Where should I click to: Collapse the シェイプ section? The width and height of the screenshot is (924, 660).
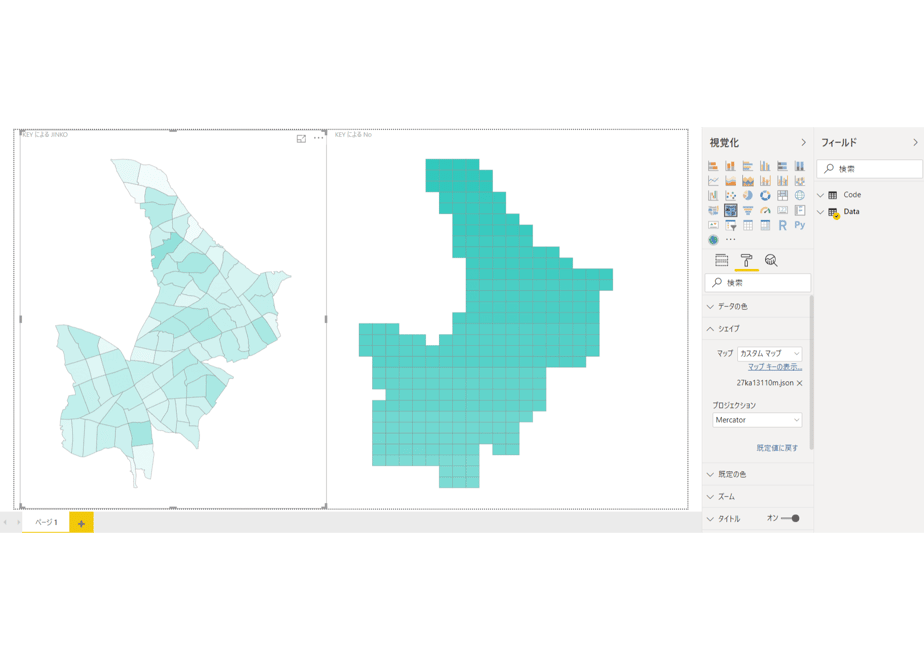point(757,329)
